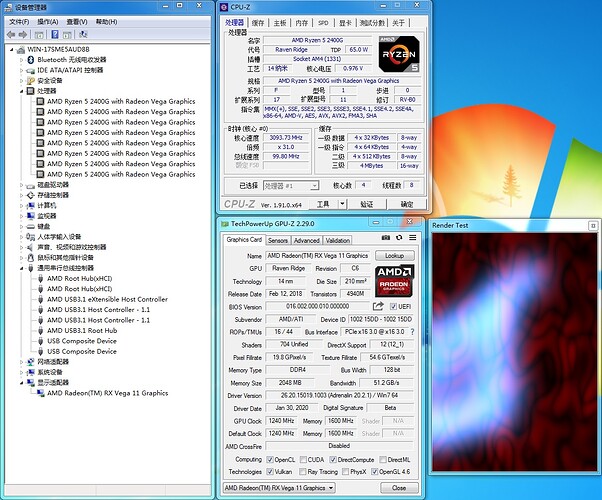The image size is (602, 500).
Task: Collapse the display adapters category
Action: click(22, 382)
